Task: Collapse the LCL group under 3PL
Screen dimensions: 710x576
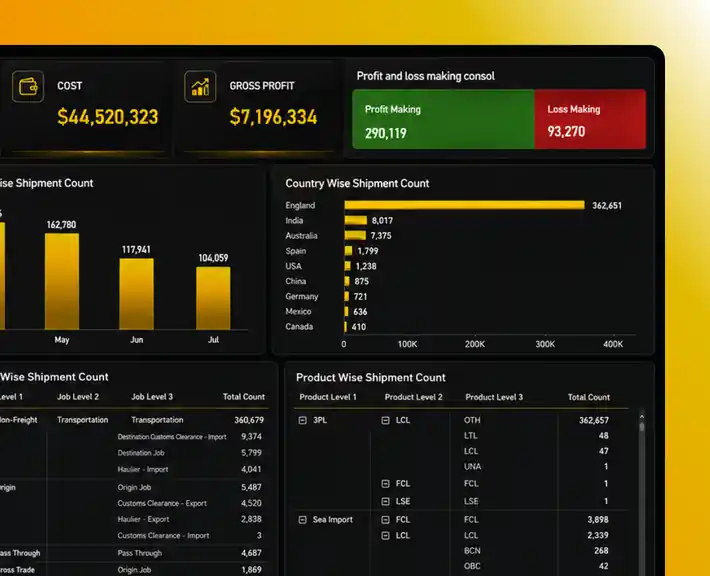Action: pyautogui.click(x=385, y=420)
